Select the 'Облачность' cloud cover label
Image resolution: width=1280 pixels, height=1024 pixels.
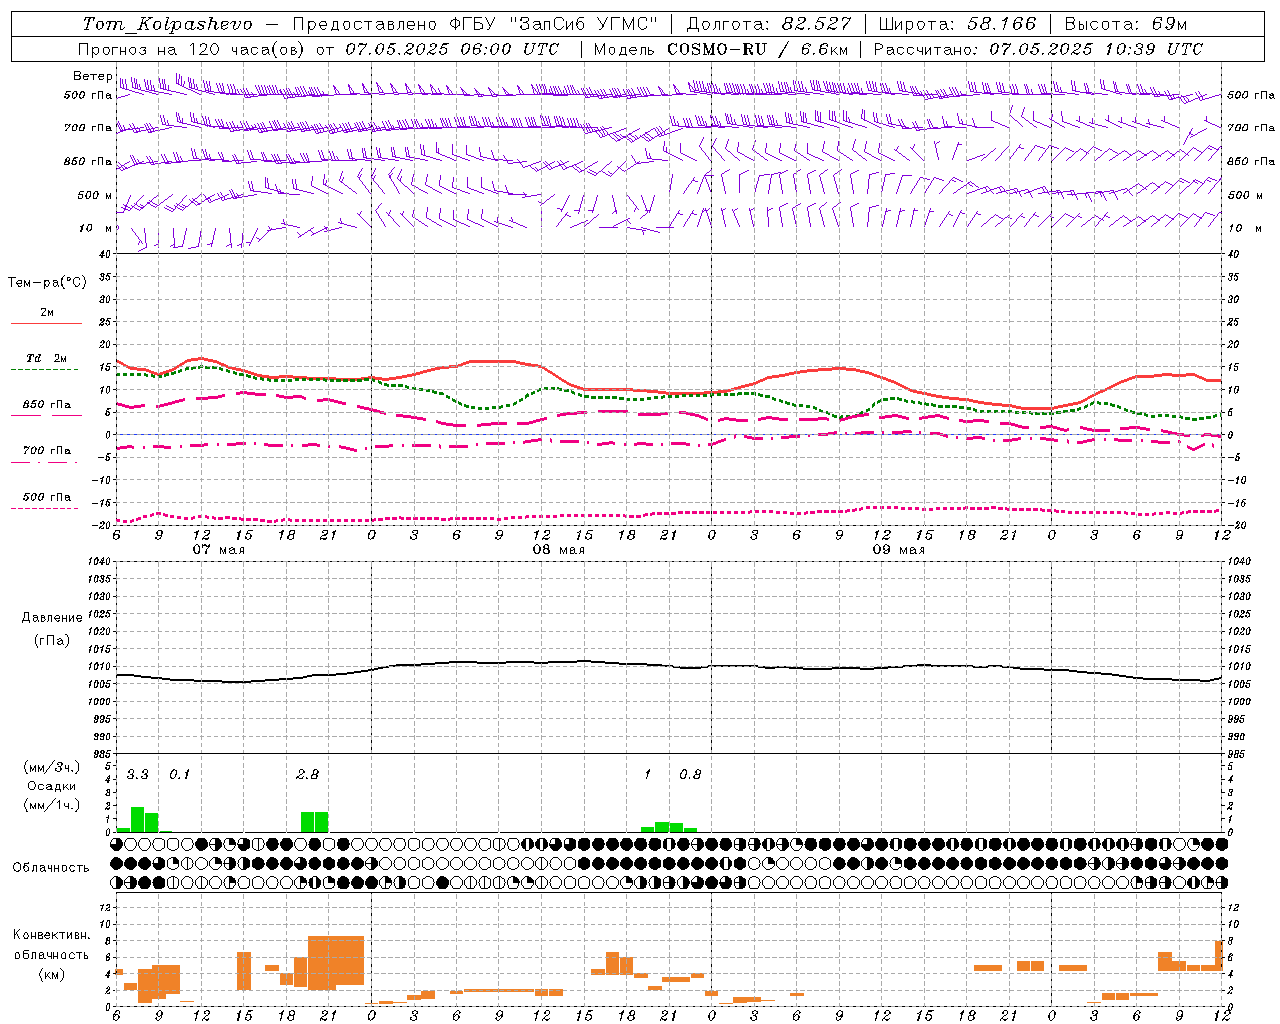pos(51,868)
